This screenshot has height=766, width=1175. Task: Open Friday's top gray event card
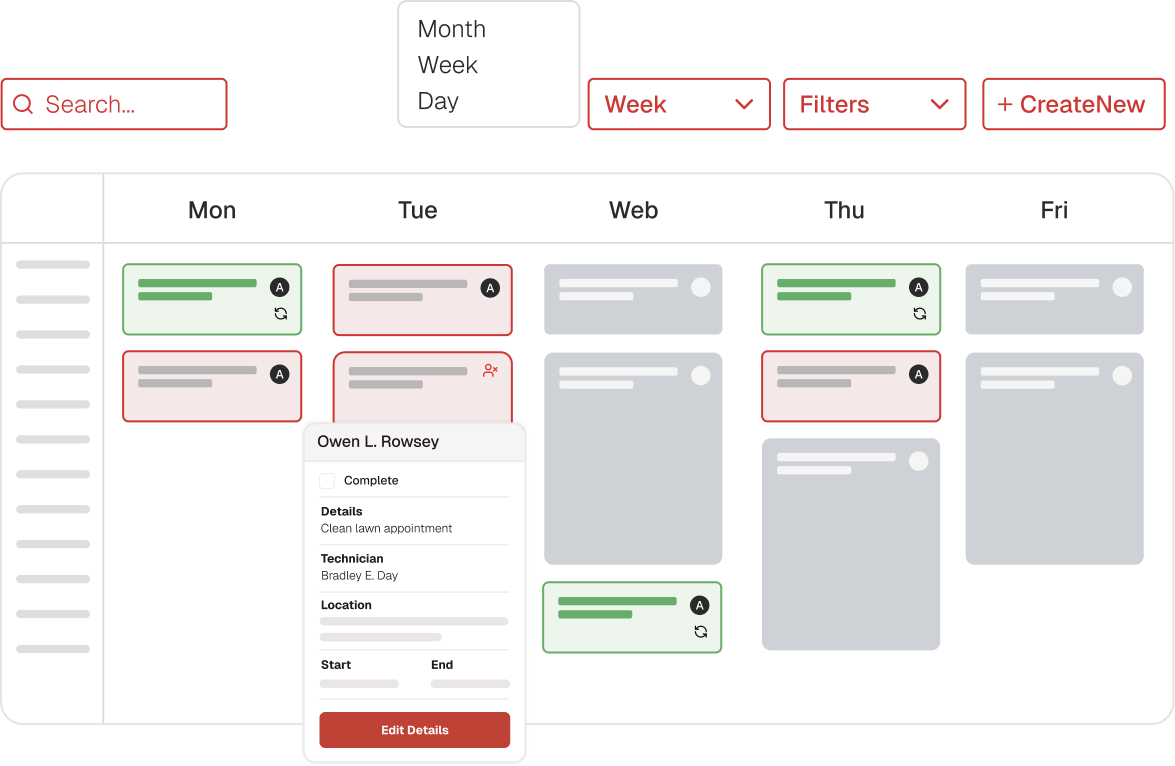click(1054, 299)
